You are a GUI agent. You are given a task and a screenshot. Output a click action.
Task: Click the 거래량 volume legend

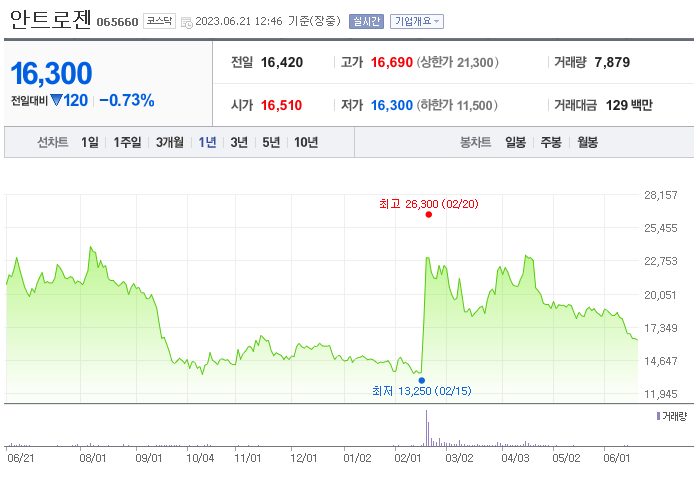point(672,416)
